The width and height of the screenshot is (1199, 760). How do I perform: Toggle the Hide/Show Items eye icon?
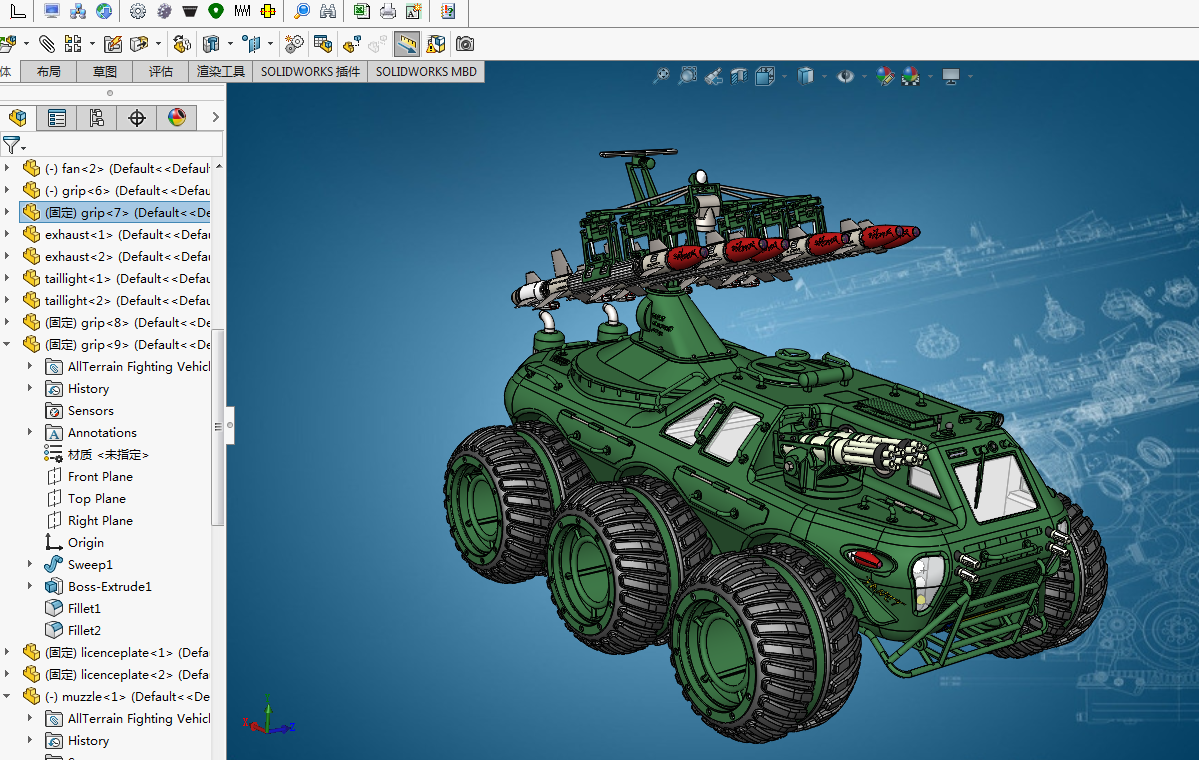click(x=845, y=76)
